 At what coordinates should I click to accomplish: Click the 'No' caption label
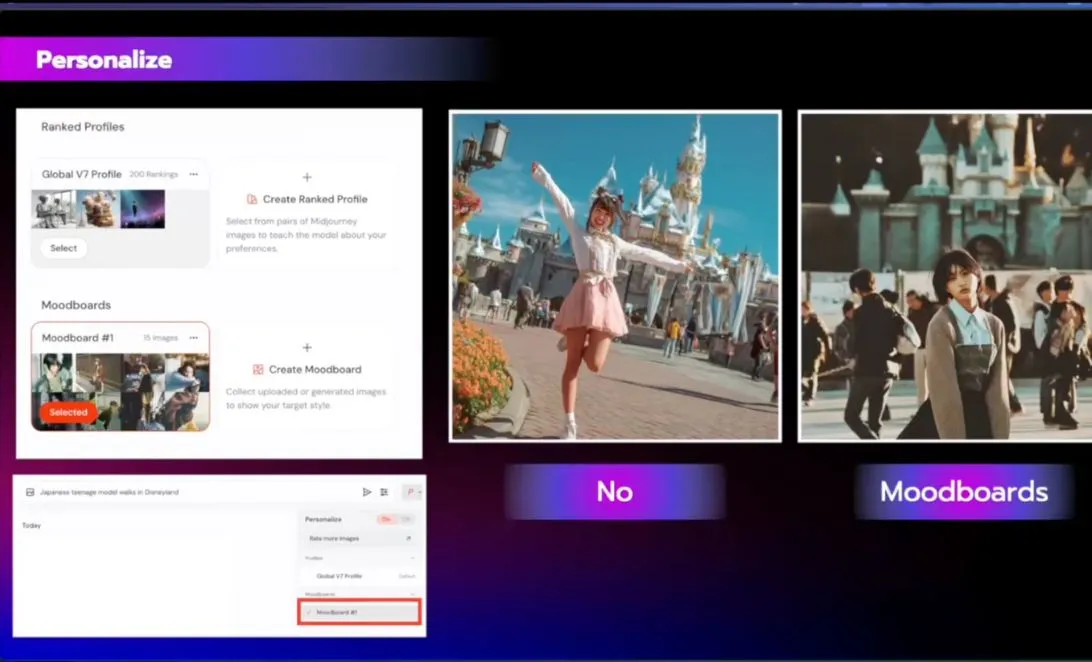(x=614, y=491)
